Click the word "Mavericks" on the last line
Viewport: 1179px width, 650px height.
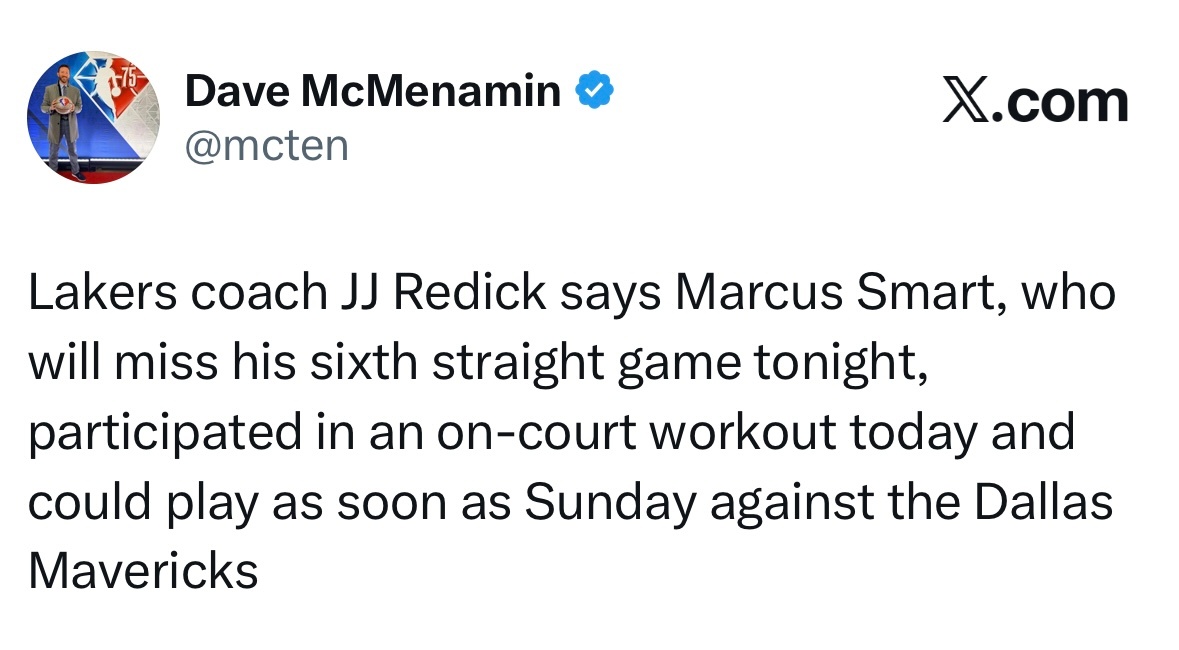pos(143,571)
